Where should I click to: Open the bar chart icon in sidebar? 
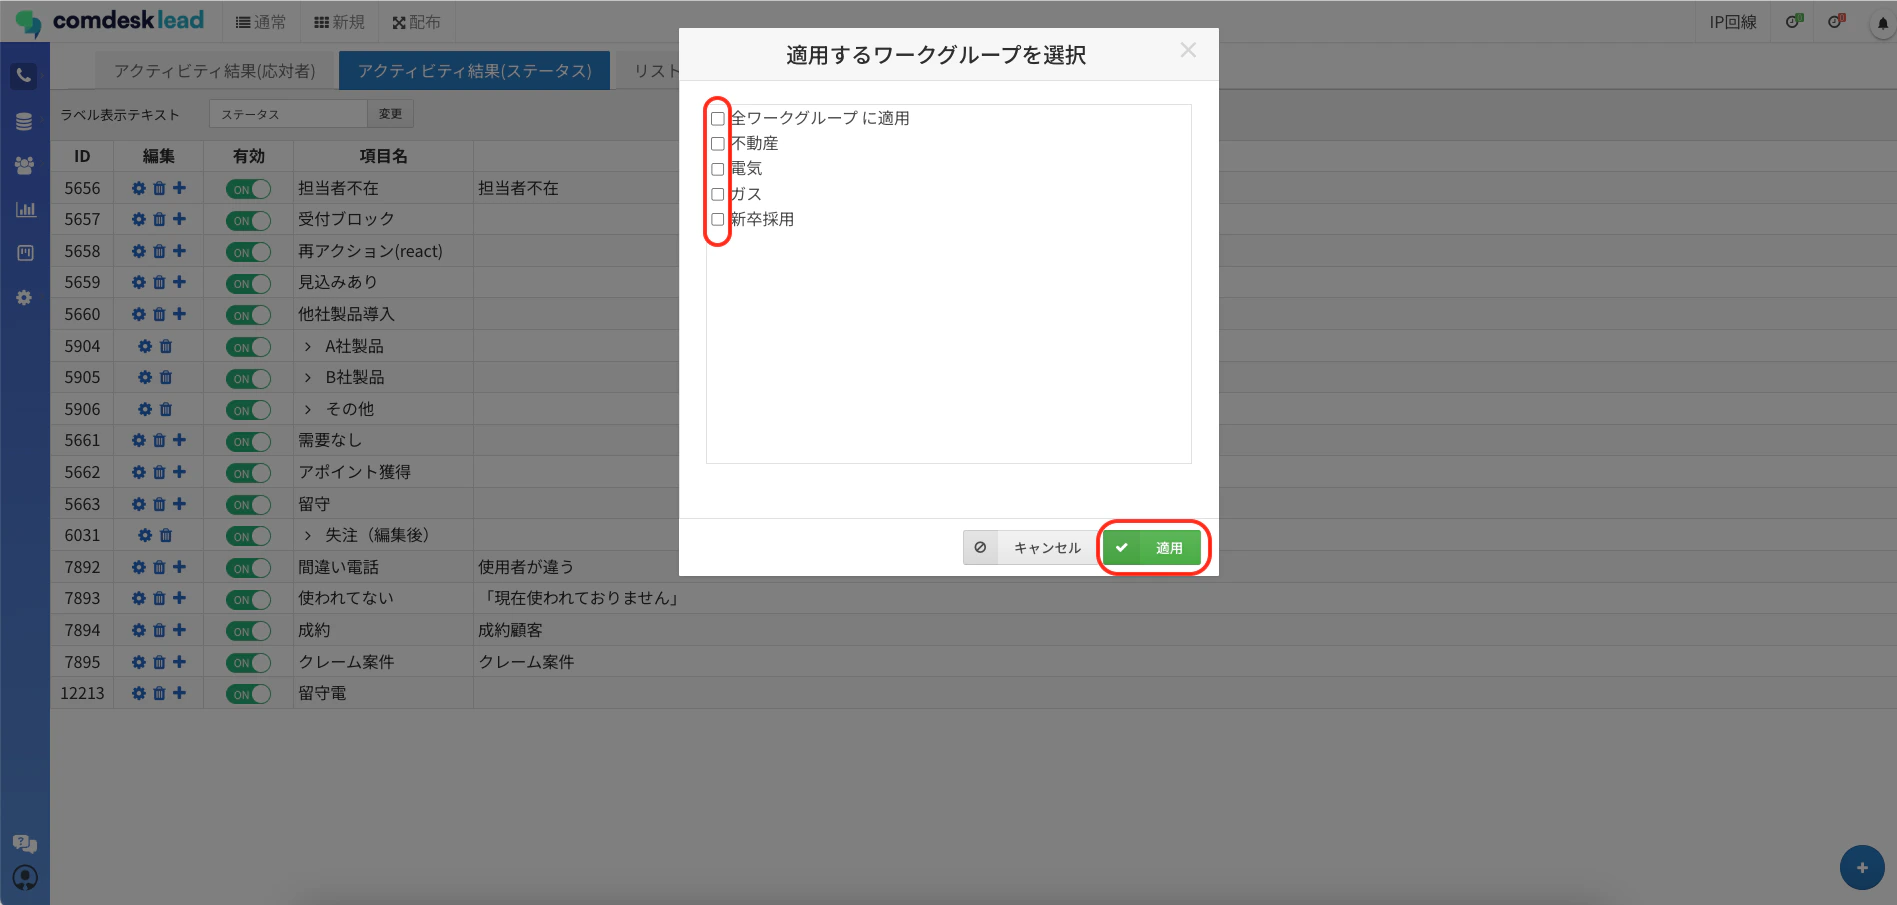click(25, 210)
